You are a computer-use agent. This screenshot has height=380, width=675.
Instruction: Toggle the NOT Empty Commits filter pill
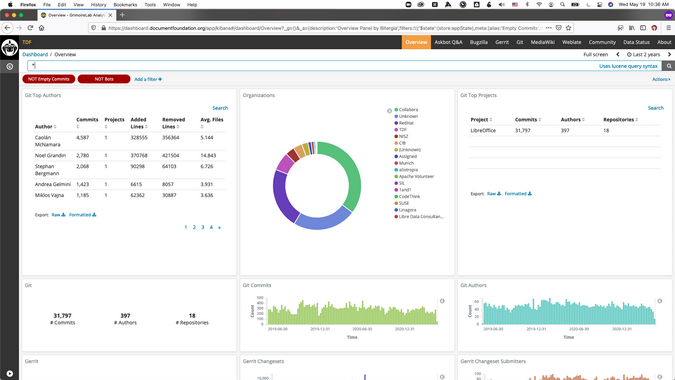point(49,79)
